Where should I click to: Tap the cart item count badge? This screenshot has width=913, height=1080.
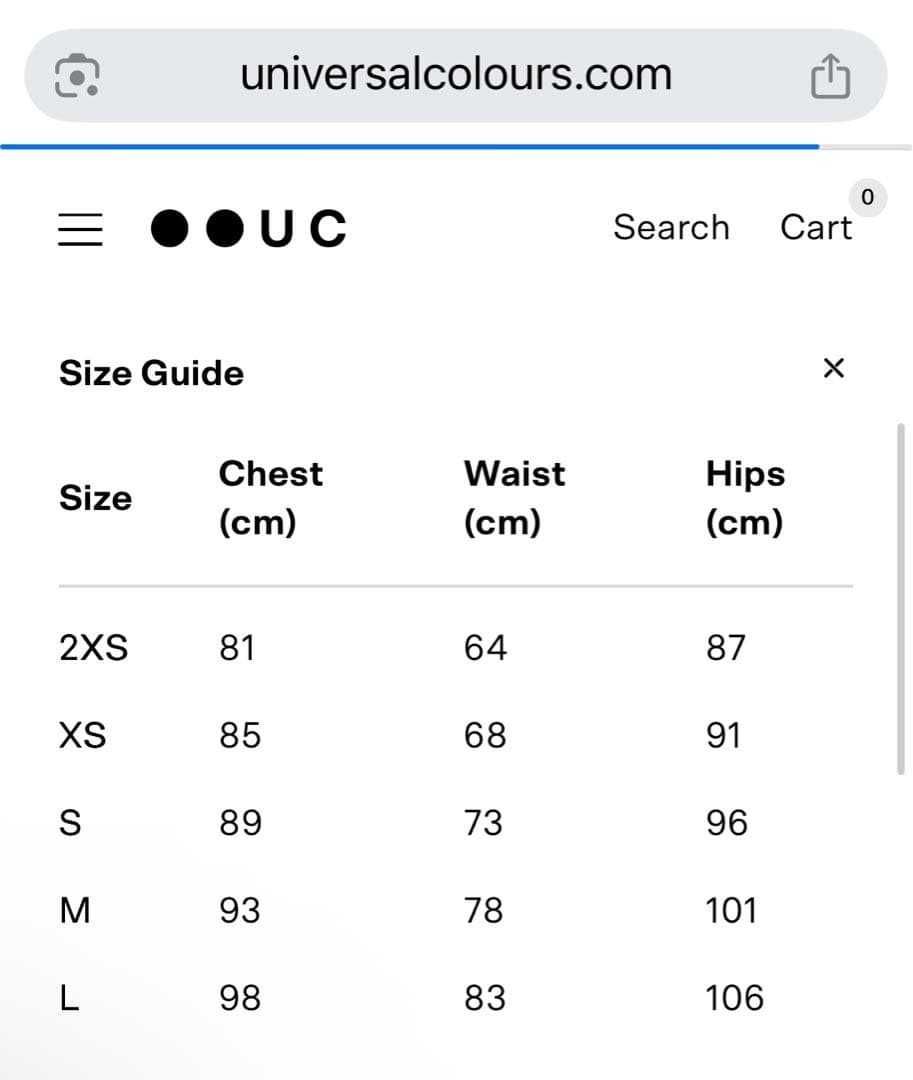(x=867, y=197)
